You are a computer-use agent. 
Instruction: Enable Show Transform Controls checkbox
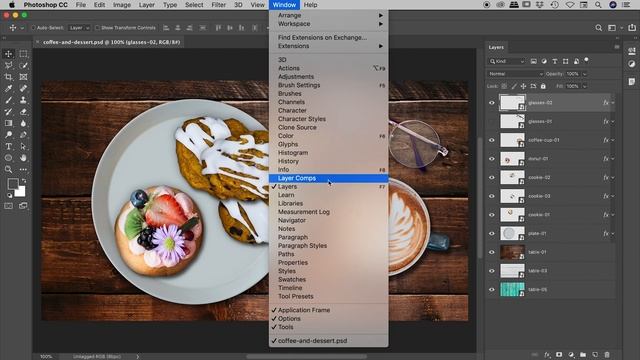(97, 28)
